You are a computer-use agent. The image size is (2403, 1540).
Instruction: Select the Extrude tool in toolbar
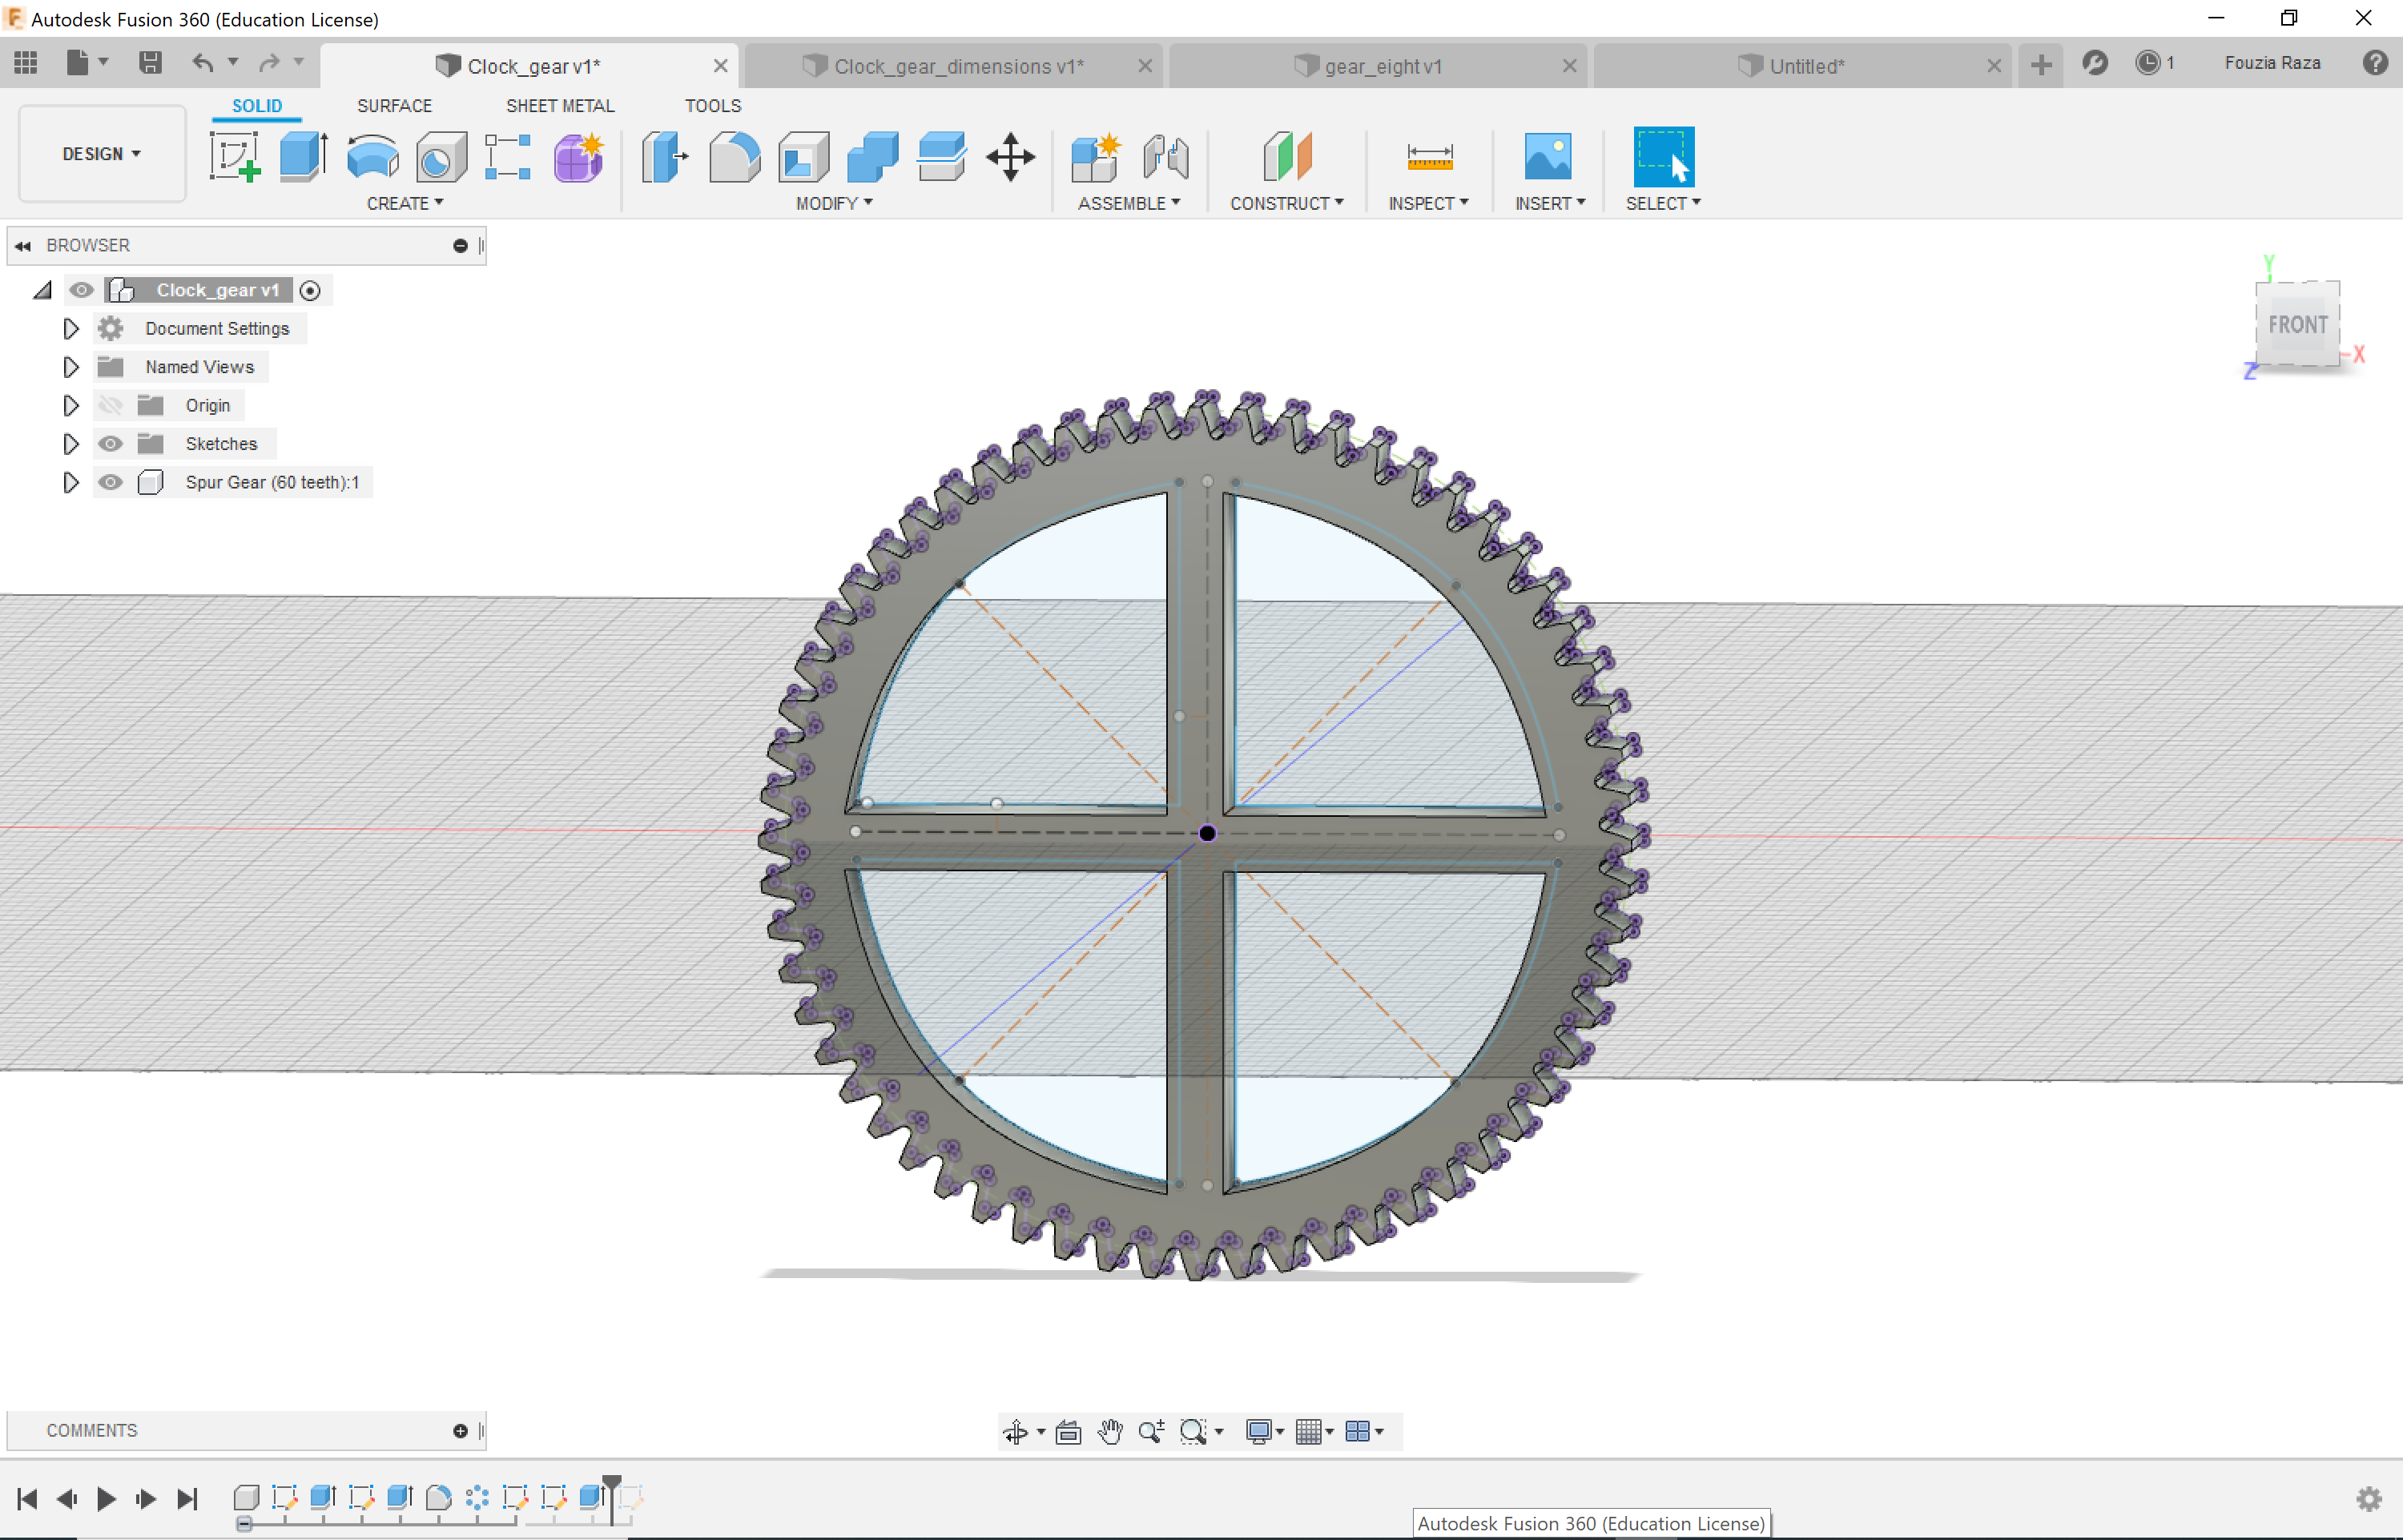point(304,157)
